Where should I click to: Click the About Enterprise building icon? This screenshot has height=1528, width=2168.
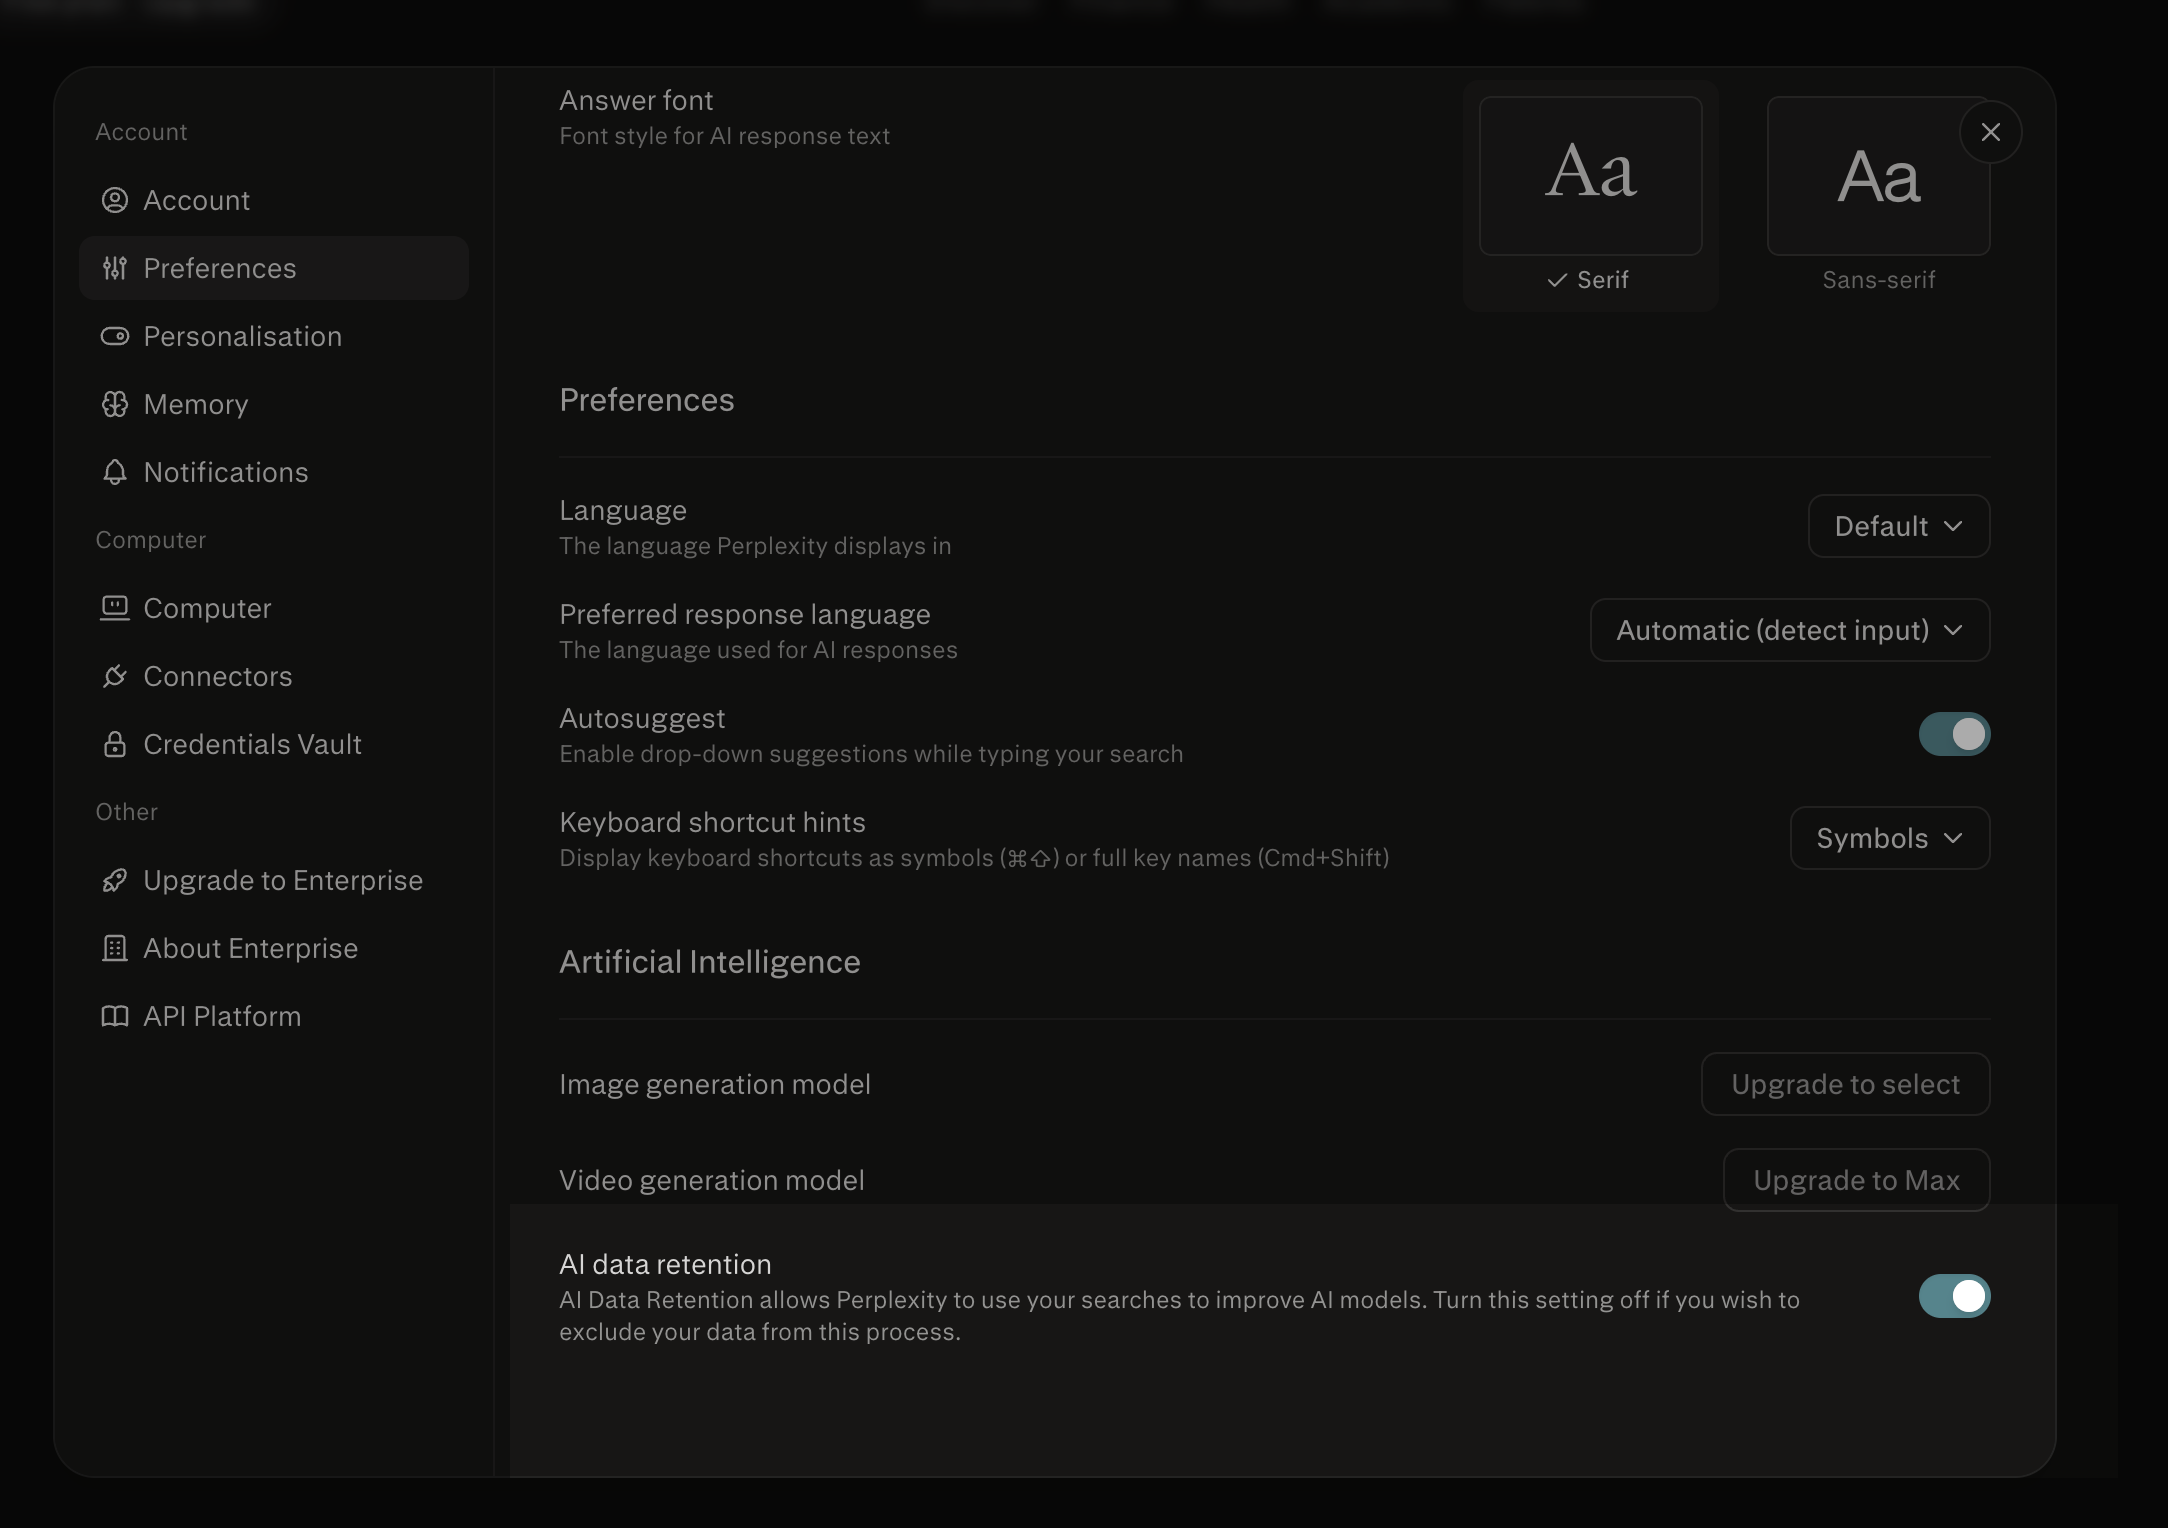point(115,948)
